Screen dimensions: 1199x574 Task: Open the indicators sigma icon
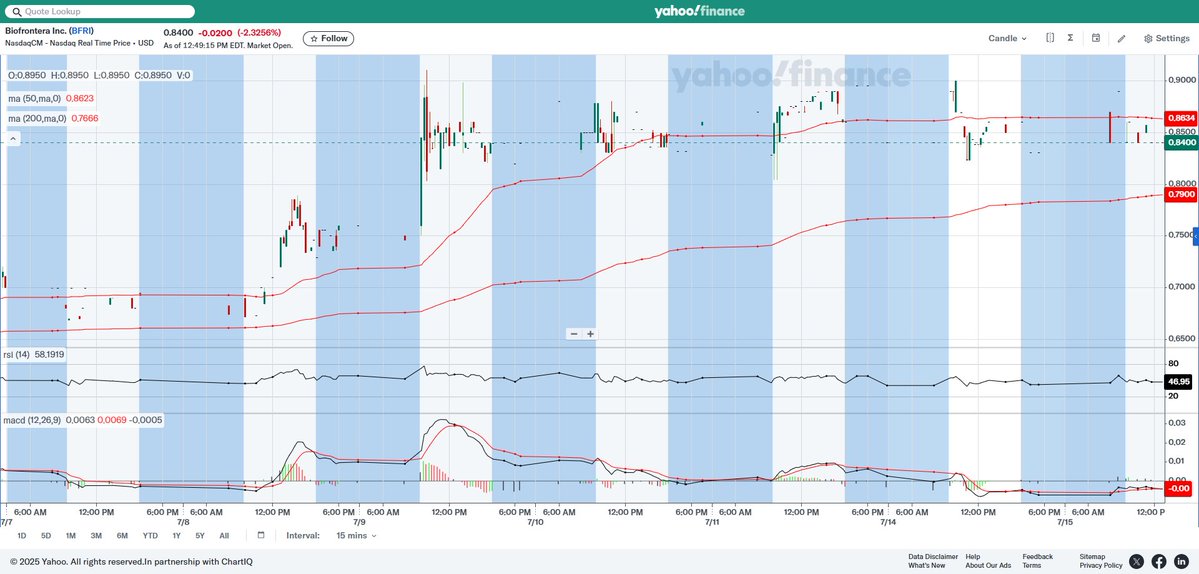[x=1070, y=38]
